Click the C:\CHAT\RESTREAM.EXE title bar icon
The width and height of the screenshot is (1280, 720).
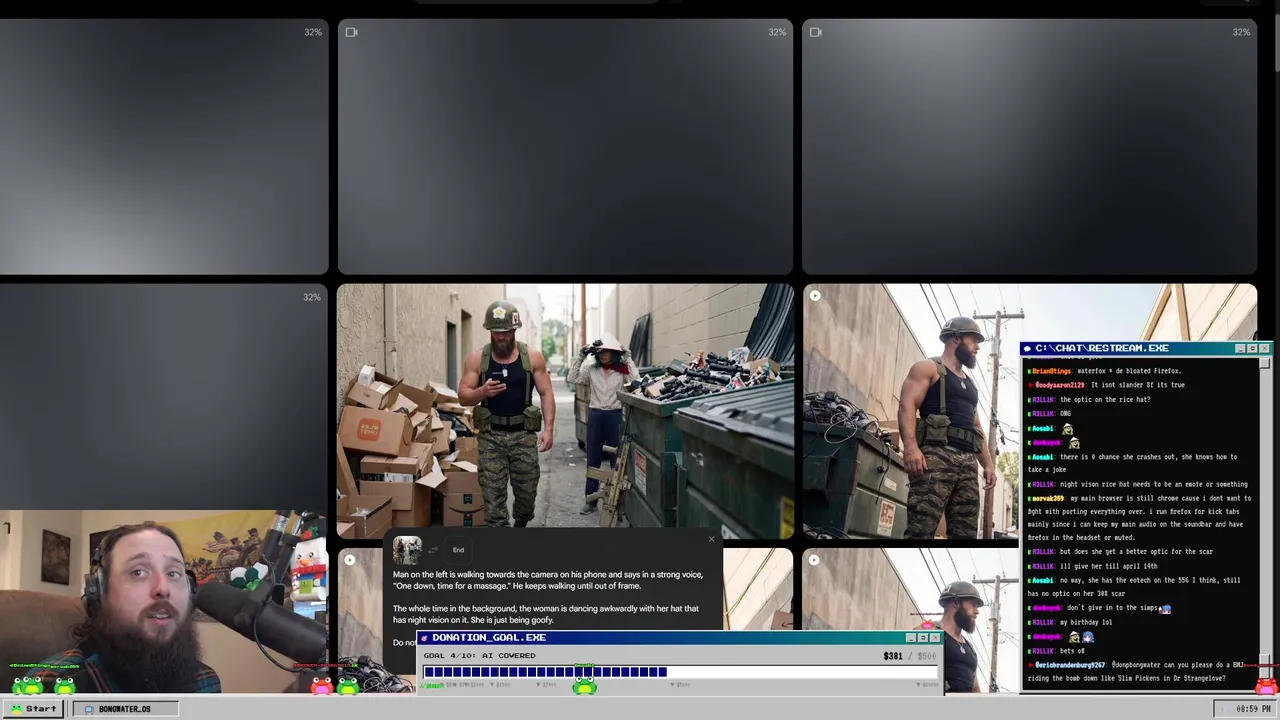tap(1027, 348)
